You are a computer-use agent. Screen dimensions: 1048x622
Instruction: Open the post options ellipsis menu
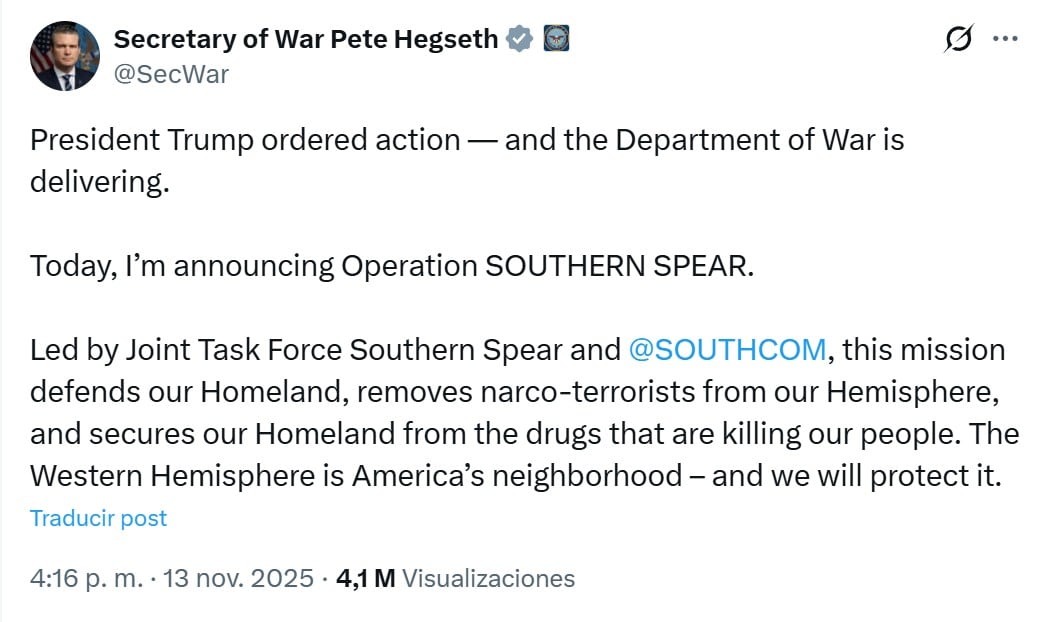coord(1004,38)
